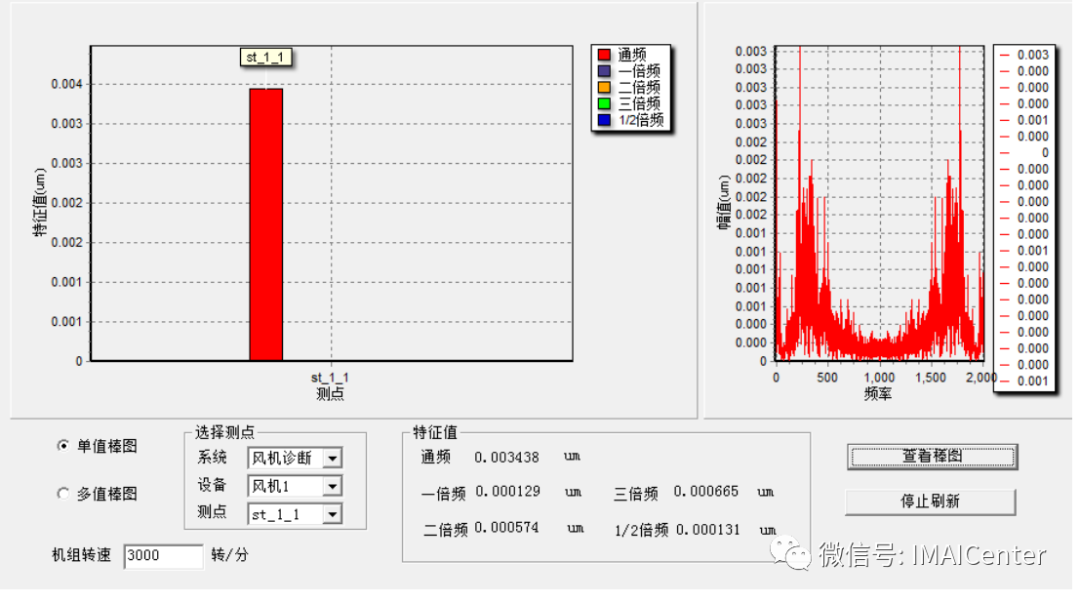1080x602 pixels.
Task: Click the blue 1/2倍频 legend swatch
Action: pos(604,120)
